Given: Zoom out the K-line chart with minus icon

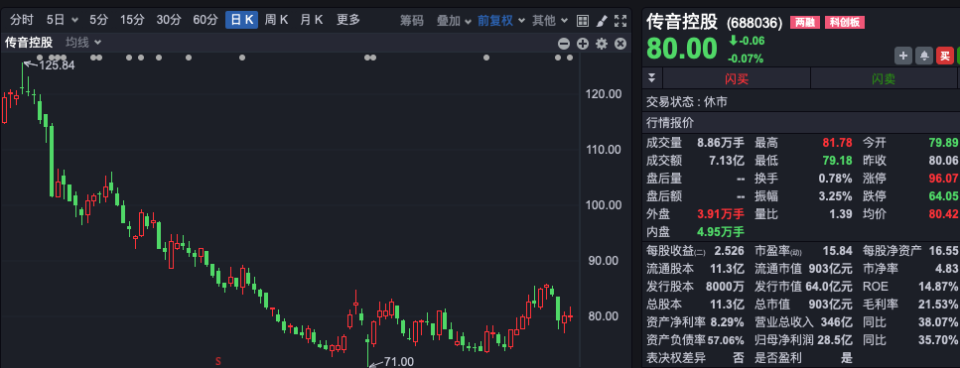Looking at the screenshot, I should pyautogui.click(x=564, y=43).
